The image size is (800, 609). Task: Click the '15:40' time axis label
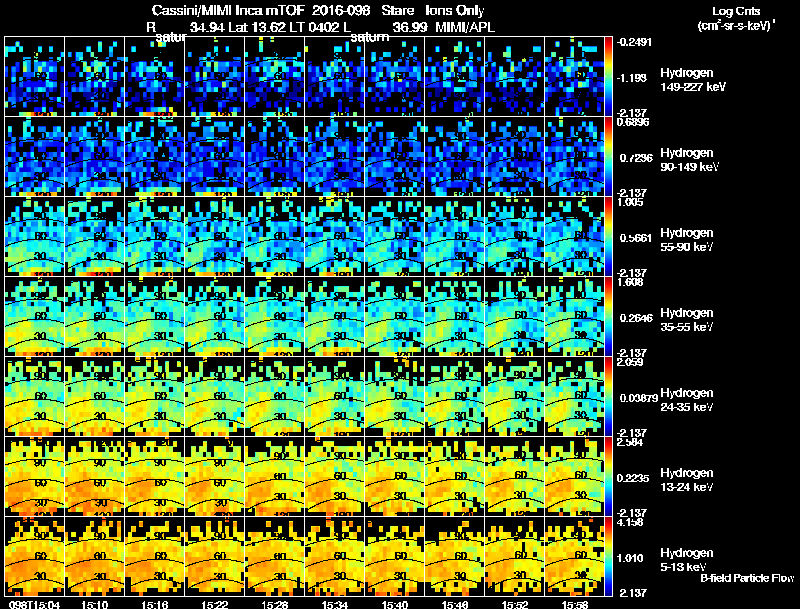(395, 604)
